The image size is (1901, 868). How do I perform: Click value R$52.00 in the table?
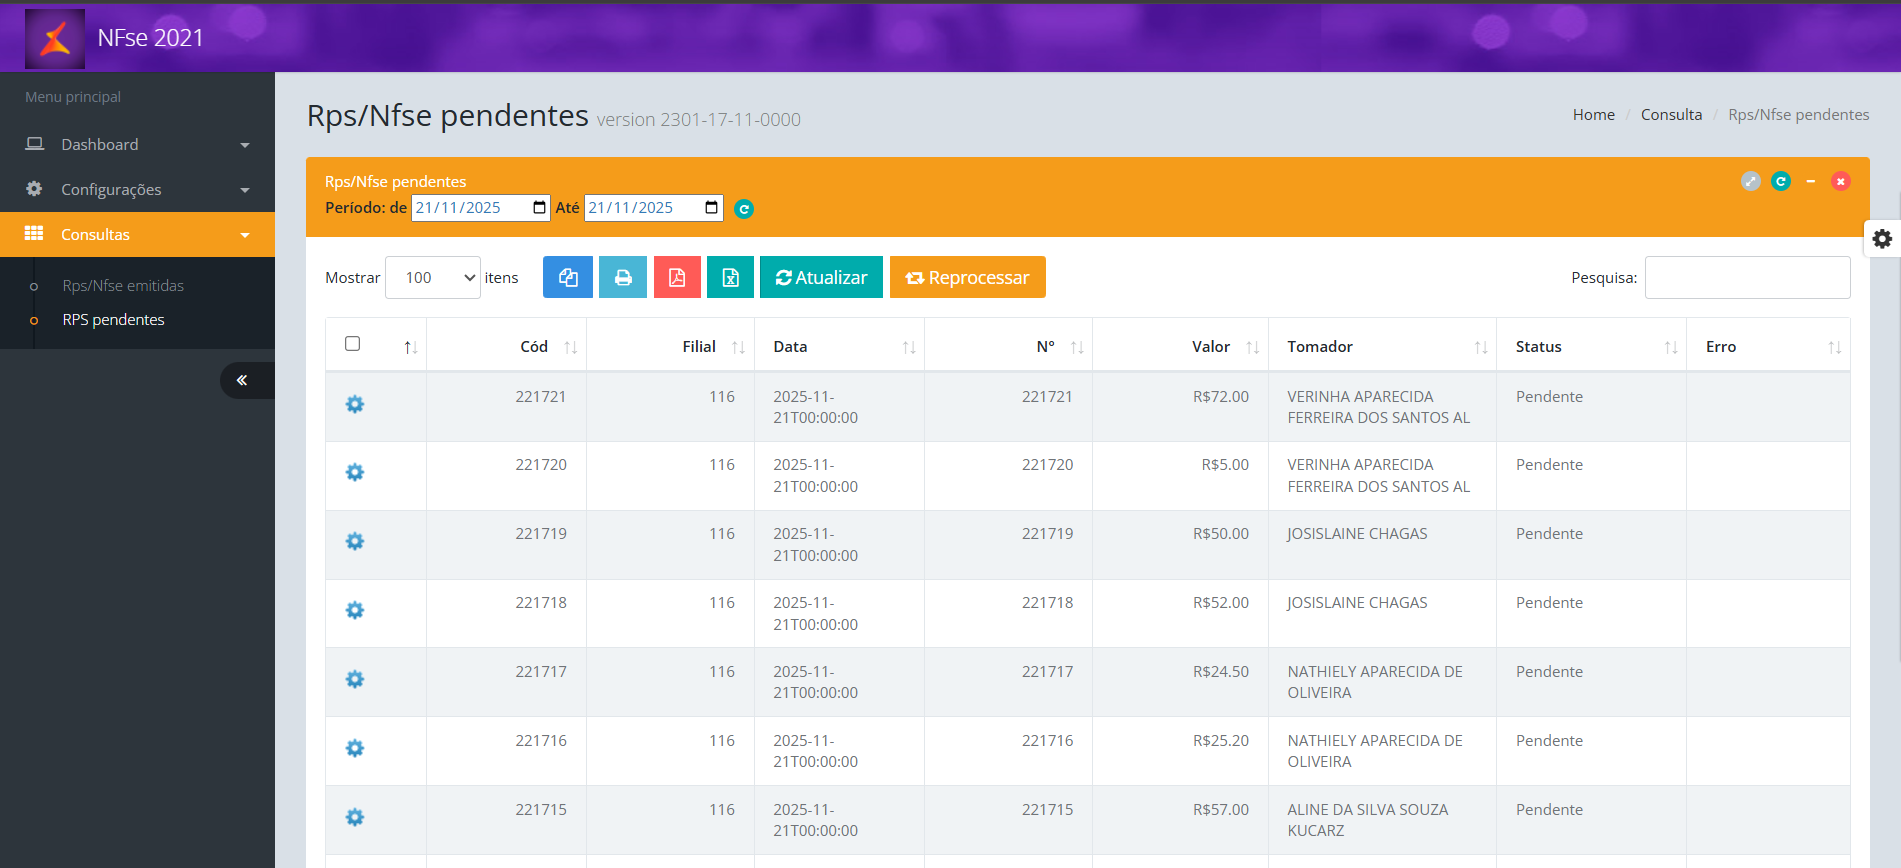tap(1221, 603)
